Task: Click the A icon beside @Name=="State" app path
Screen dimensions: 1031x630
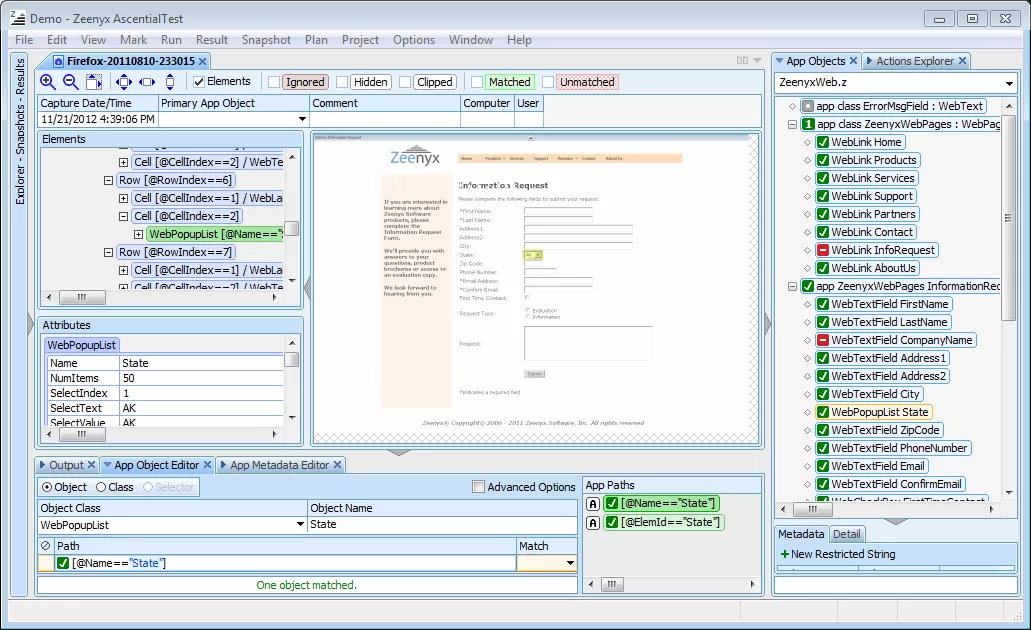Action: coord(593,504)
